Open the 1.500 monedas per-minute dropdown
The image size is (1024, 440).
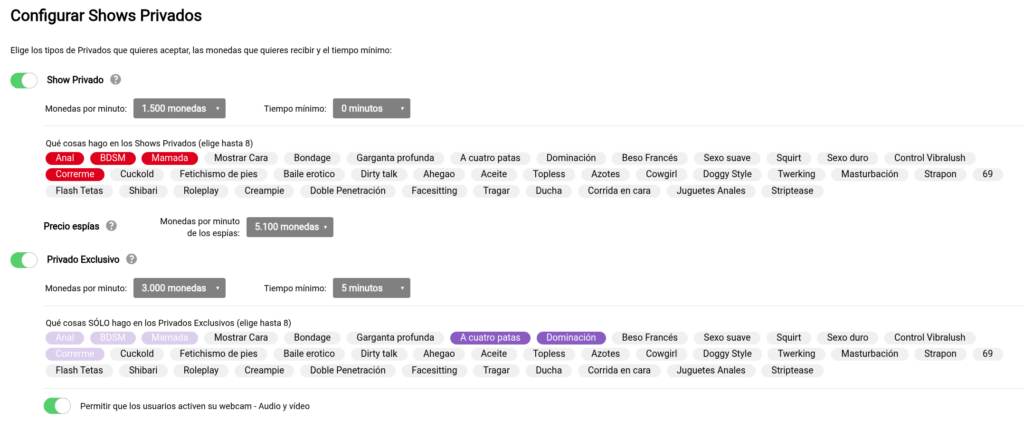pyautogui.click(x=180, y=108)
